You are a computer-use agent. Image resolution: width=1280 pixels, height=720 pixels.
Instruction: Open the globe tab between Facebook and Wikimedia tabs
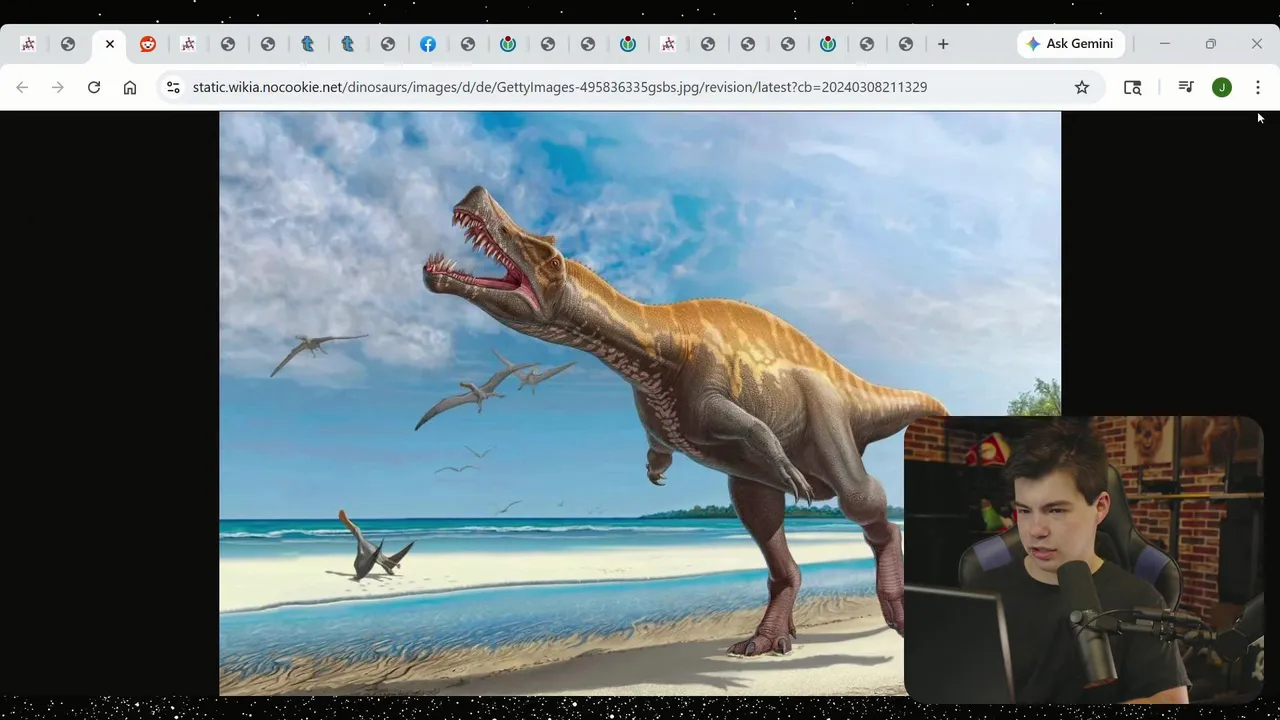(468, 44)
